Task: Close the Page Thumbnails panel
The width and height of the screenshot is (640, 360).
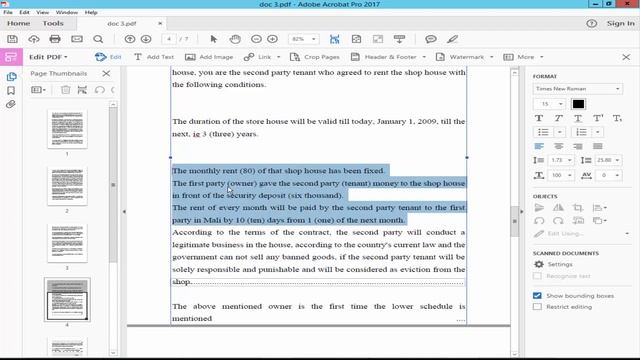Action: pyautogui.click(x=106, y=73)
